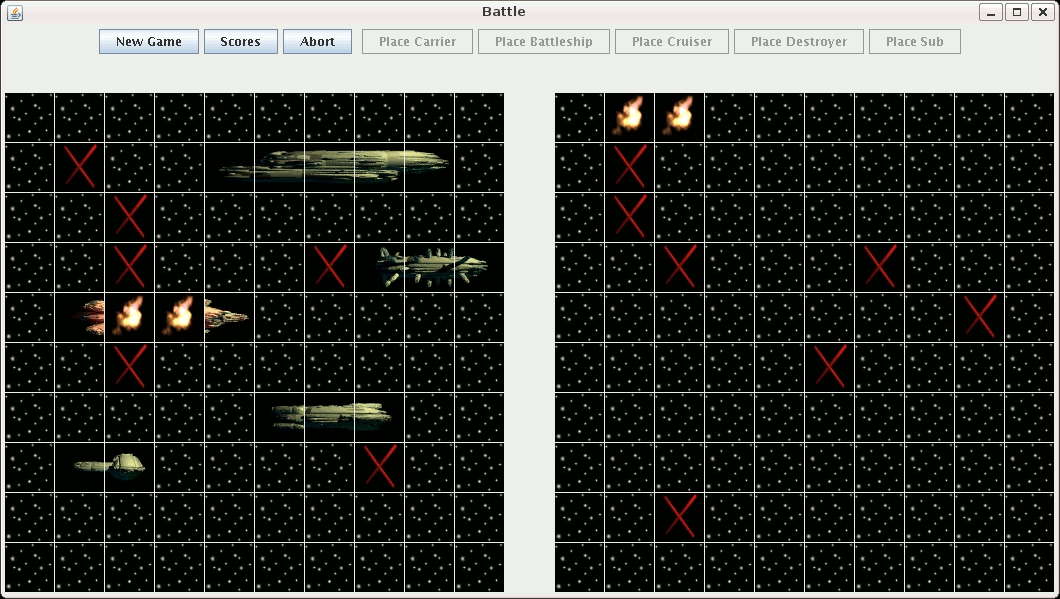Viewport: 1060px width, 599px height.
Task: Click the Place Battleship button
Action: [x=543, y=42]
